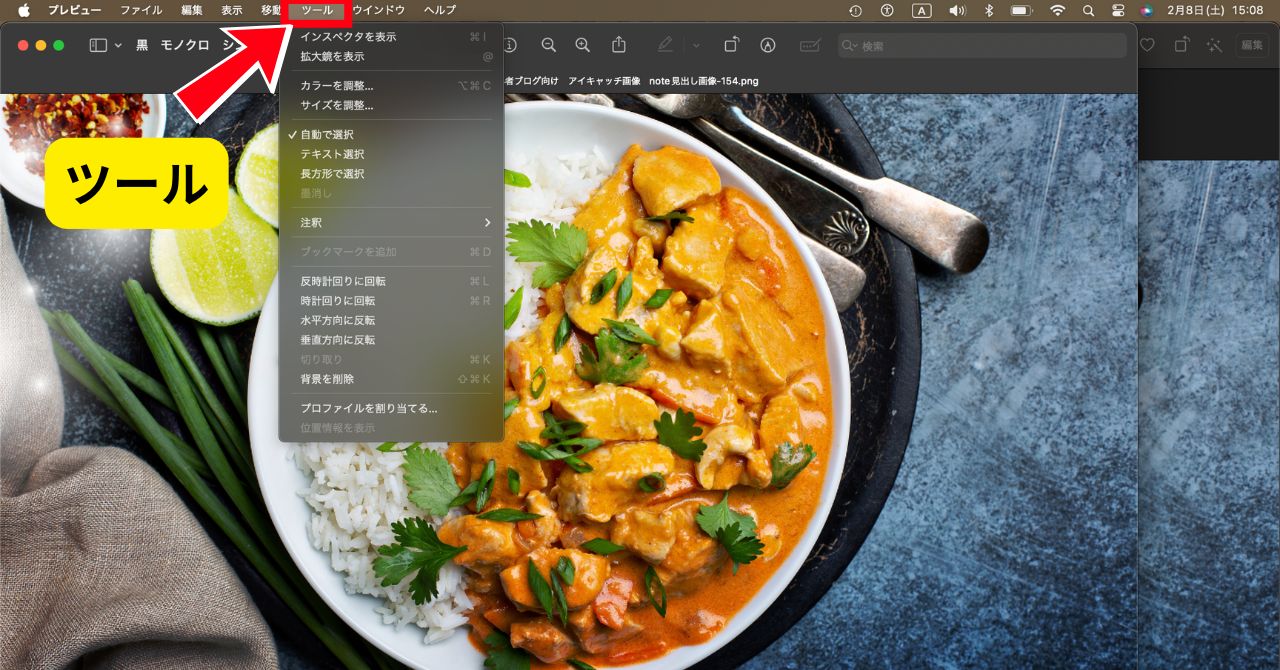The height and width of the screenshot is (670, 1280).
Task: Click the 黒 text in window title
Action: (x=142, y=45)
